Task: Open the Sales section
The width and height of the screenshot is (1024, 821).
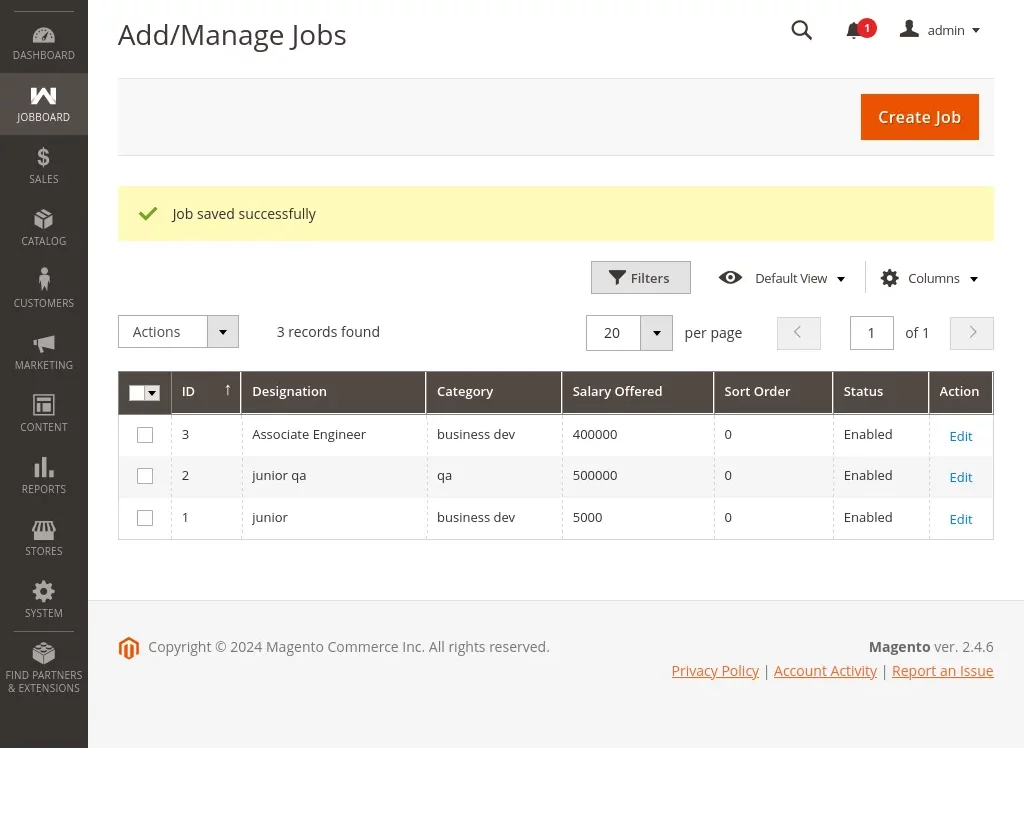Action: 43,165
